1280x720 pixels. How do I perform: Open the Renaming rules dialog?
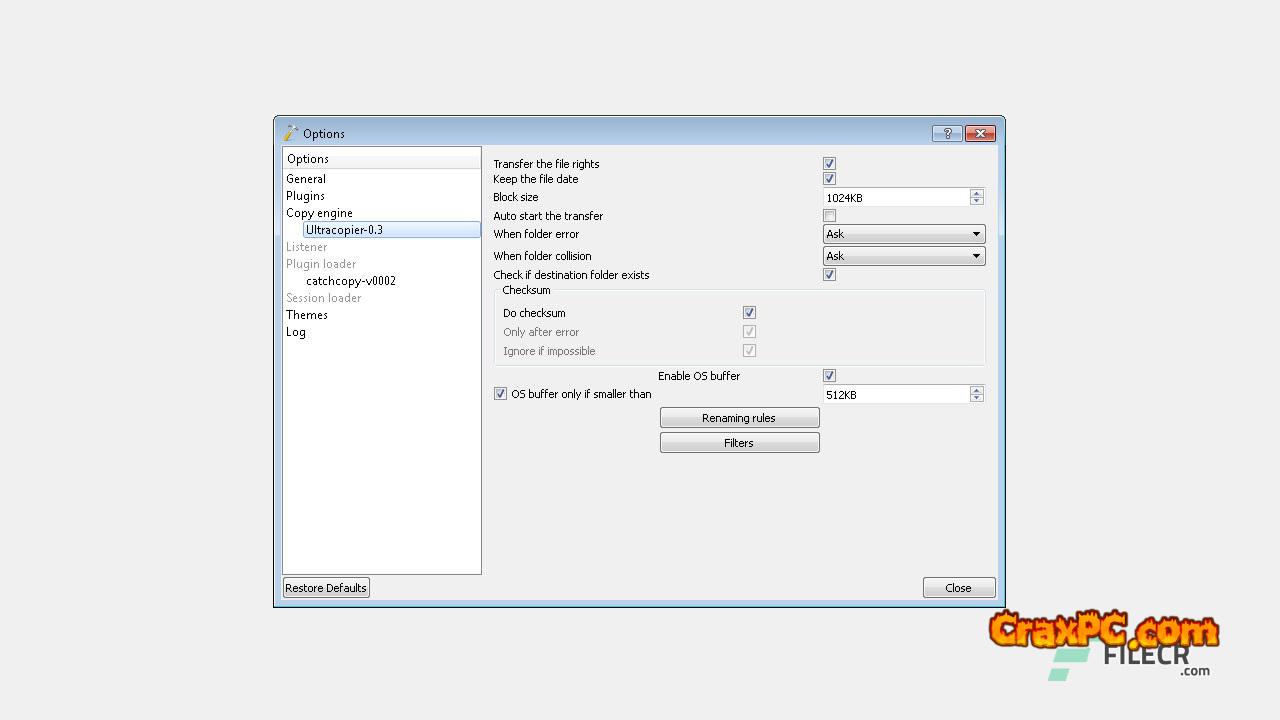click(739, 418)
